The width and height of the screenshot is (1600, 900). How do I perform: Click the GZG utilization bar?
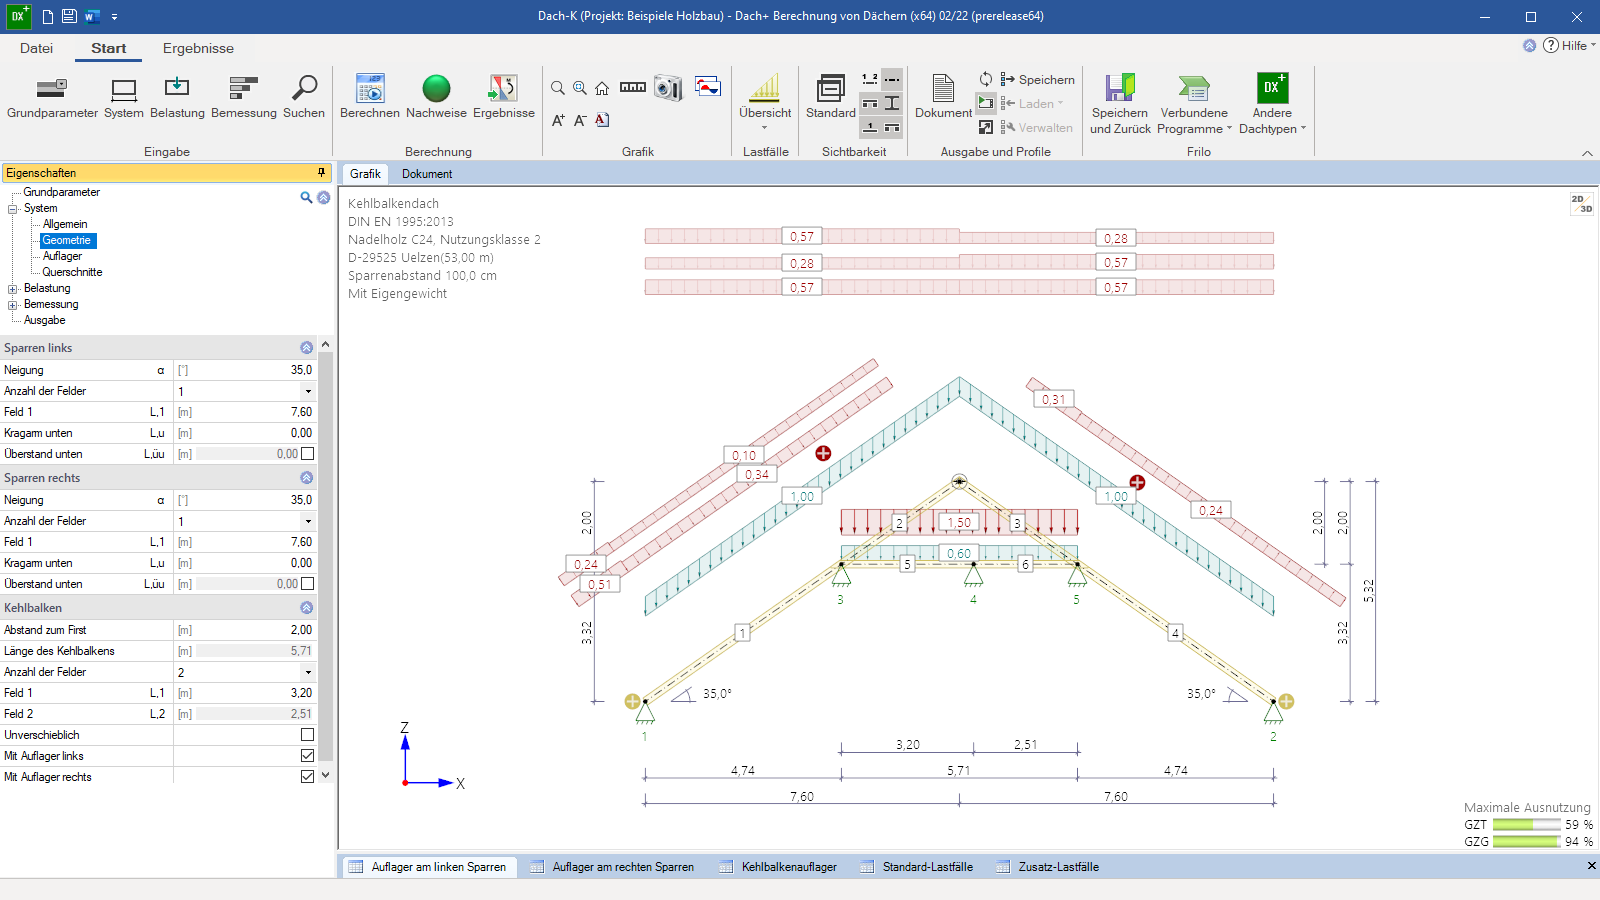(x=1526, y=842)
